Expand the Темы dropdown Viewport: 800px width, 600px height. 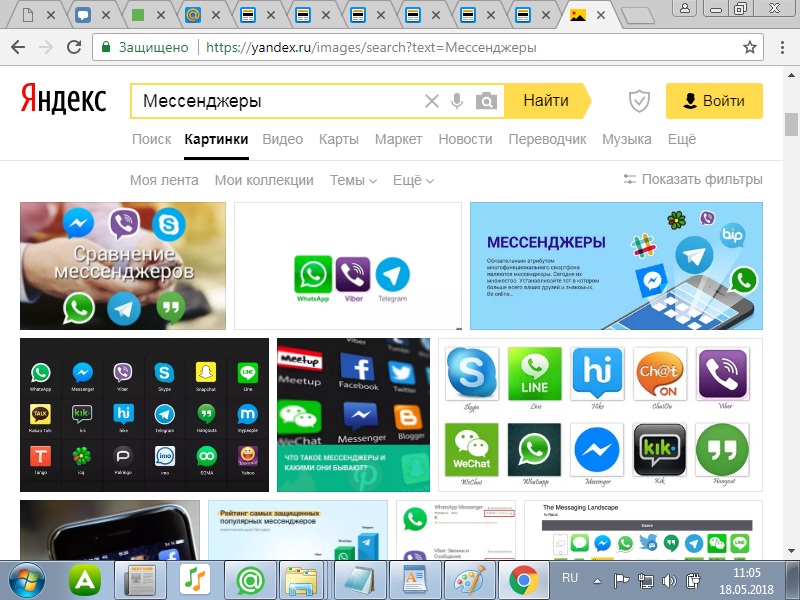353,180
